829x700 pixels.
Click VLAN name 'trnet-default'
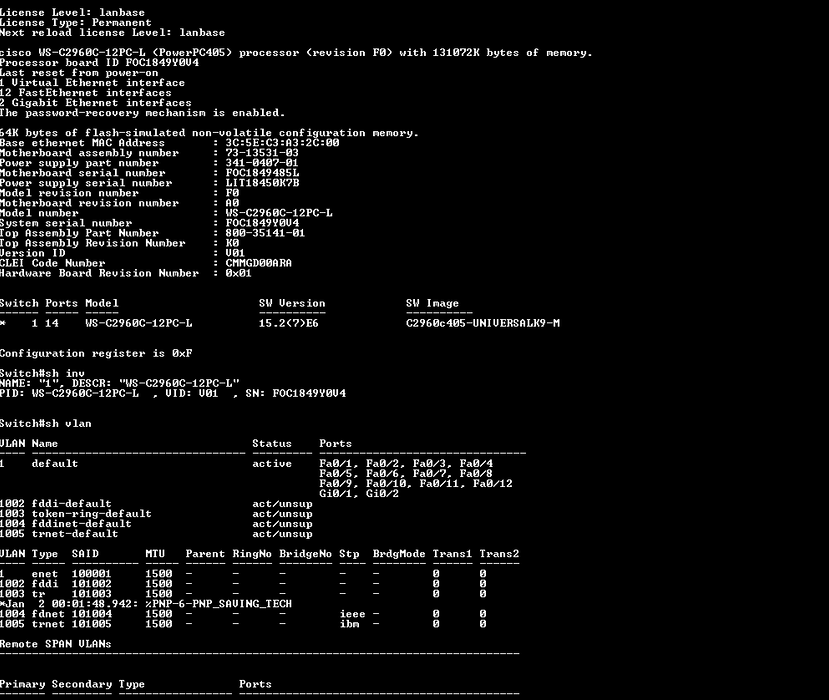pyautogui.click(x=75, y=534)
